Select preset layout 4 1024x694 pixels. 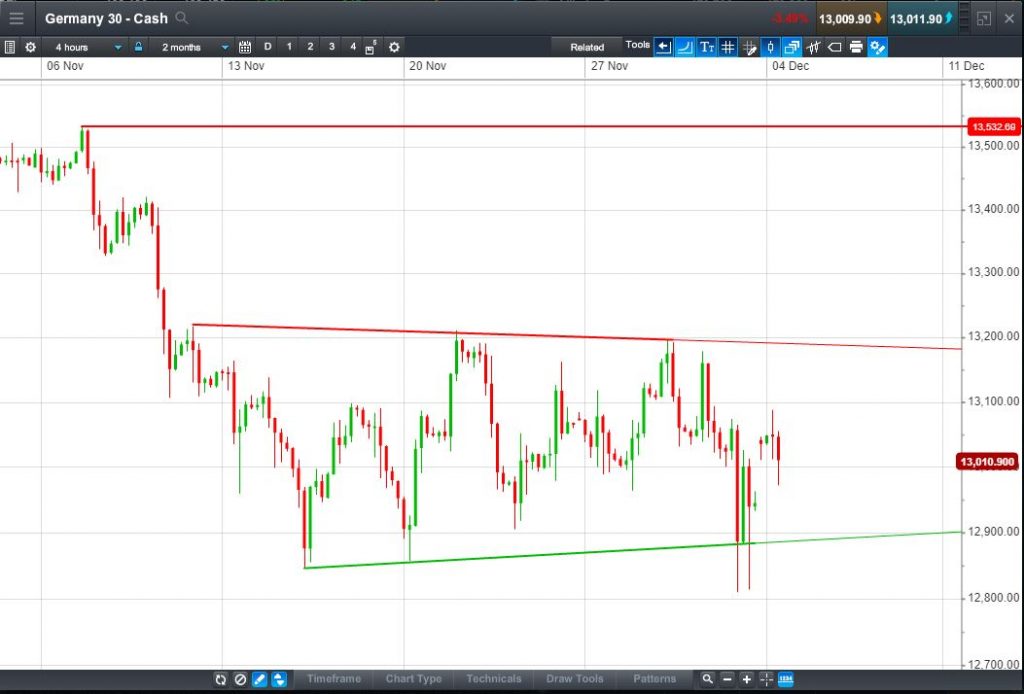pyautogui.click(x=353, y=46)
